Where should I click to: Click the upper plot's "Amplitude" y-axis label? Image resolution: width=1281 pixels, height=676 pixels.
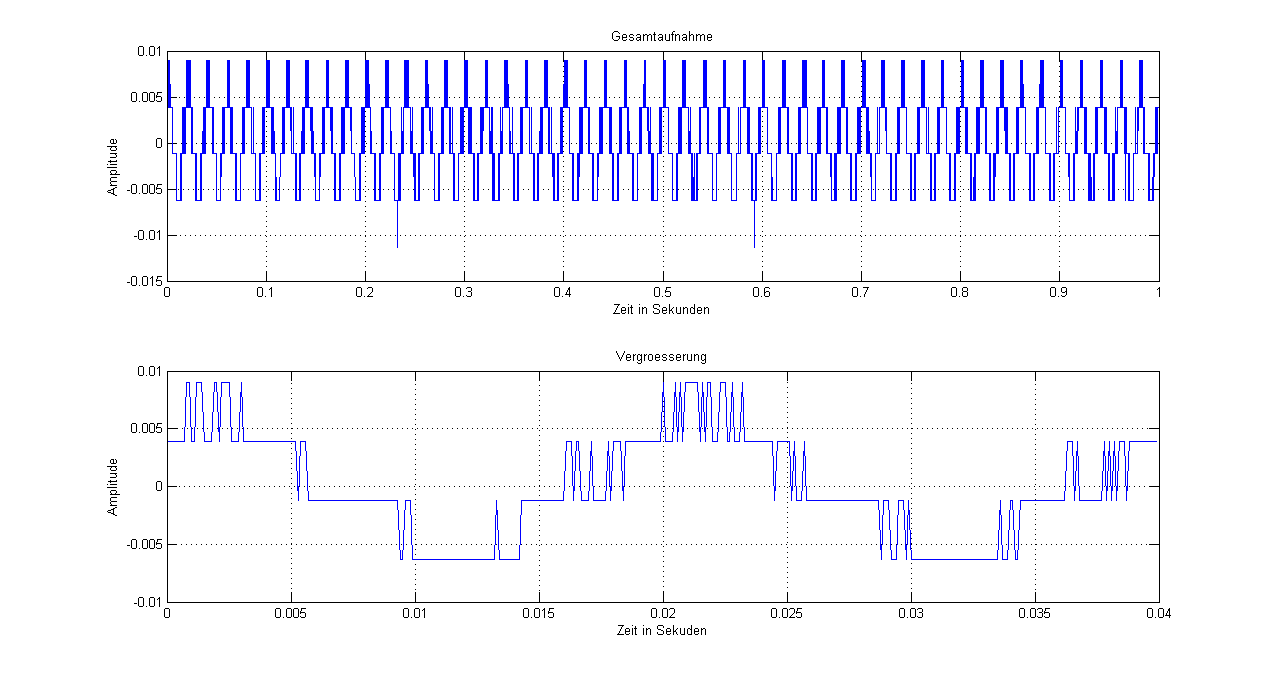point(114,166)
